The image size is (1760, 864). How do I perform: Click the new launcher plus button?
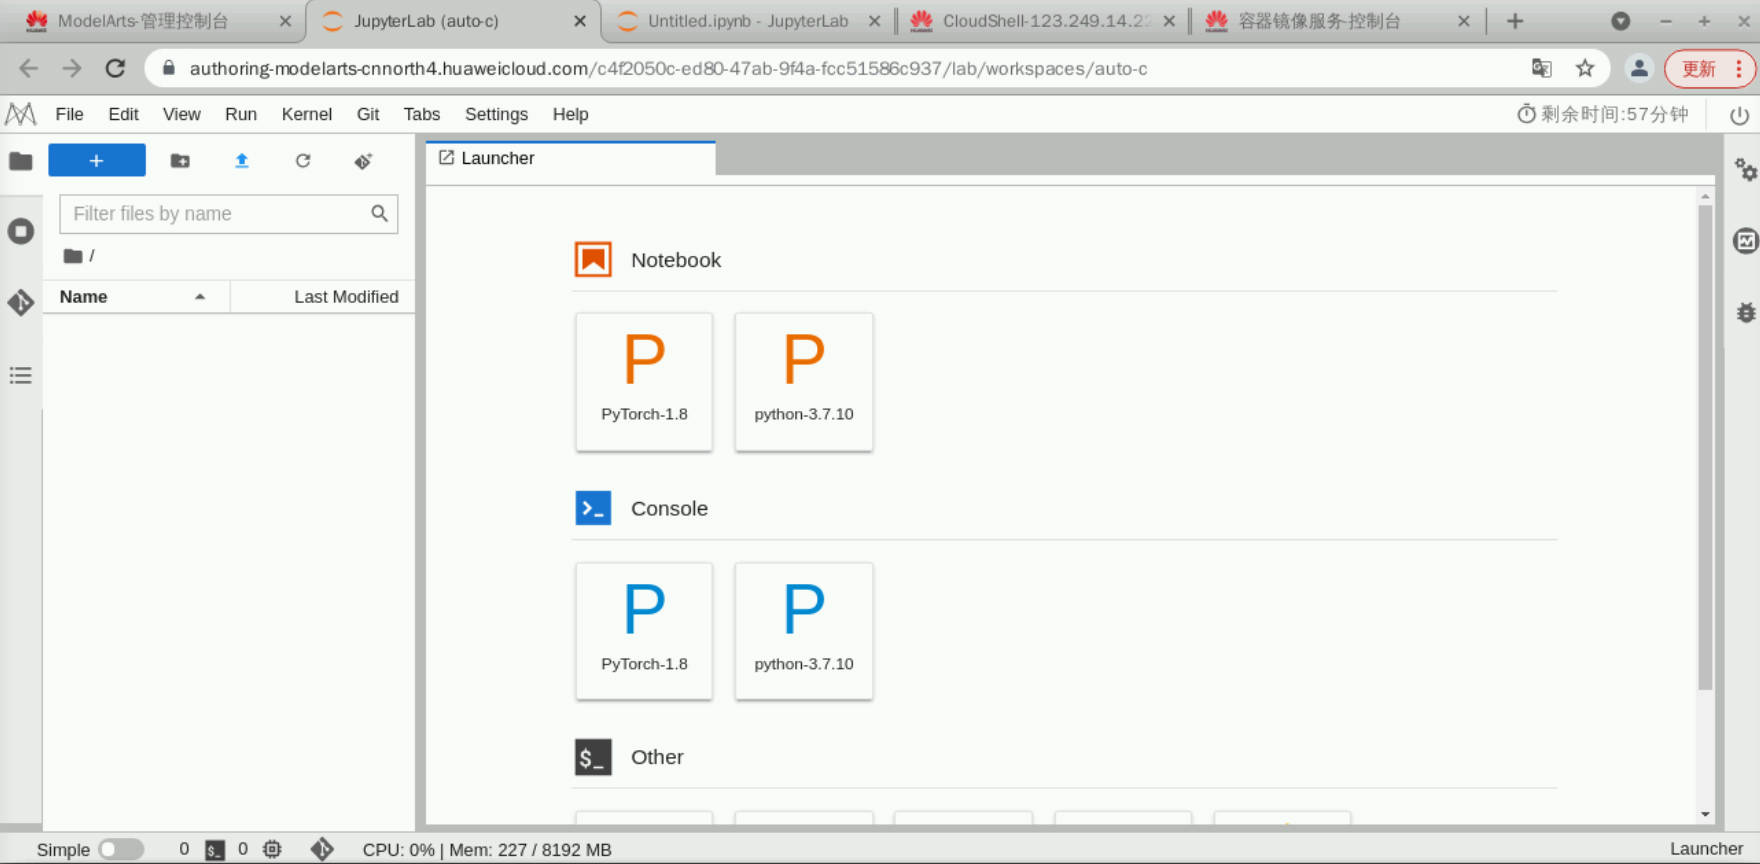pos(96,160)
